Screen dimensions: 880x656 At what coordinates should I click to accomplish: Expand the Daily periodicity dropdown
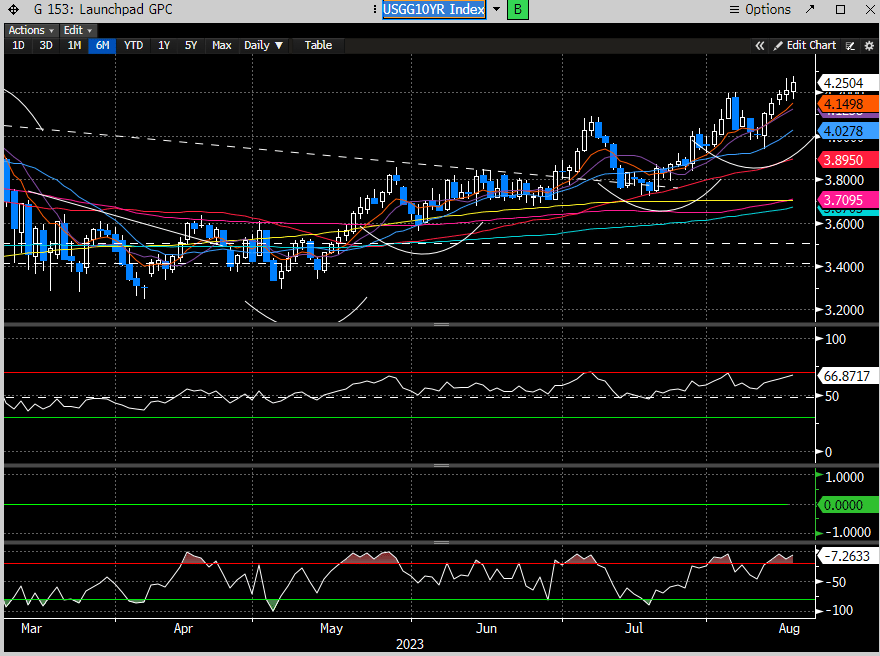tap(264, 45)
